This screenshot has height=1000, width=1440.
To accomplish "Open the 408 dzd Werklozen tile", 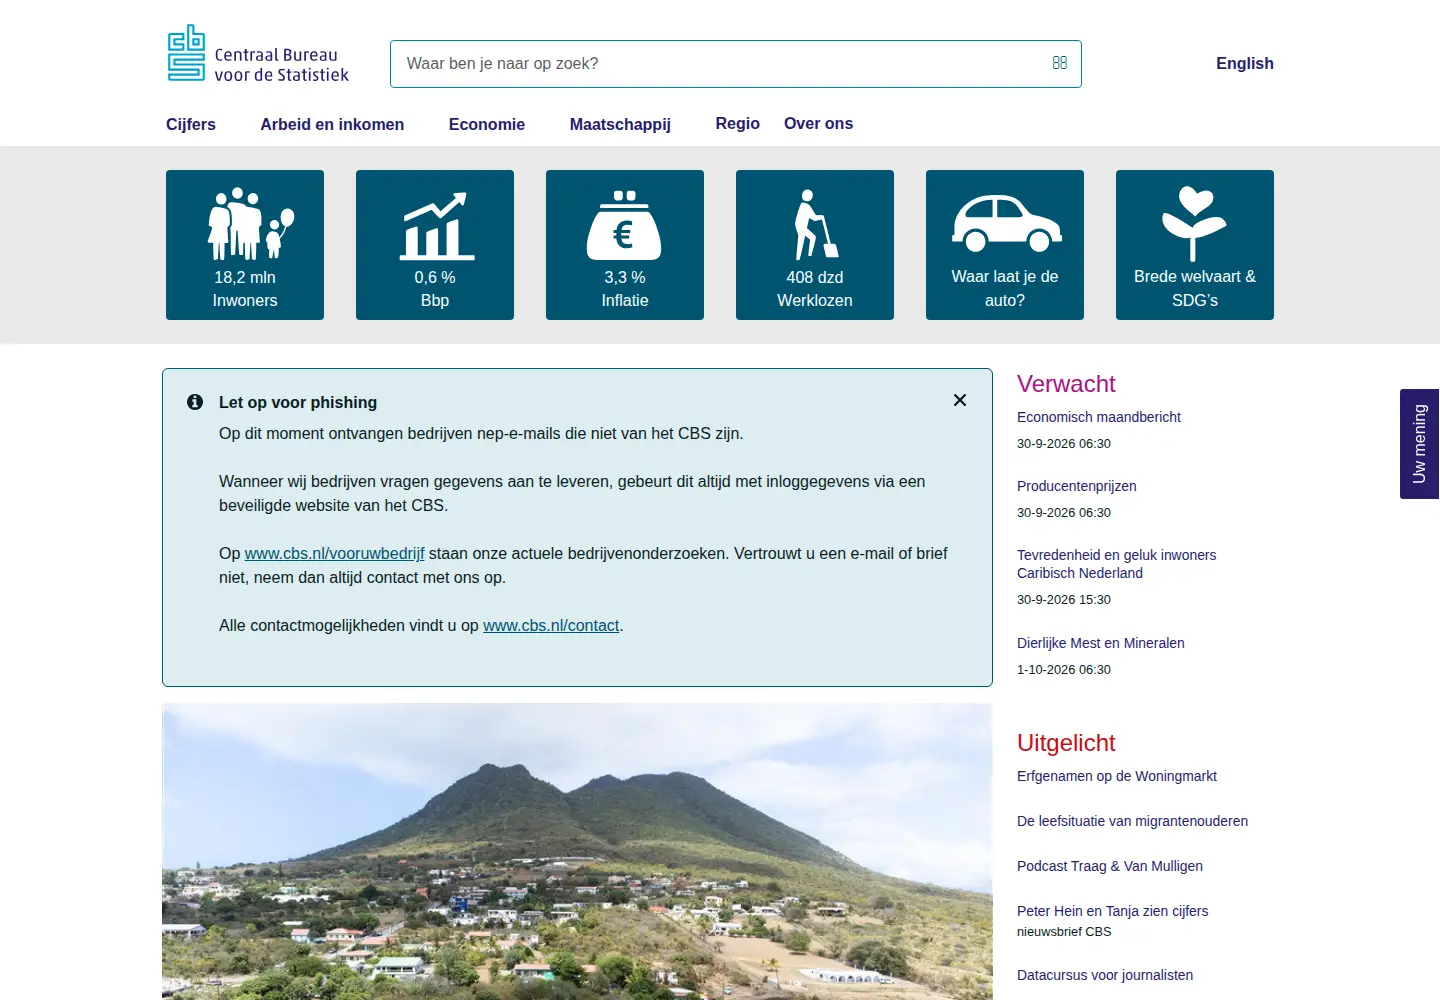I will [x=815, y=245].
